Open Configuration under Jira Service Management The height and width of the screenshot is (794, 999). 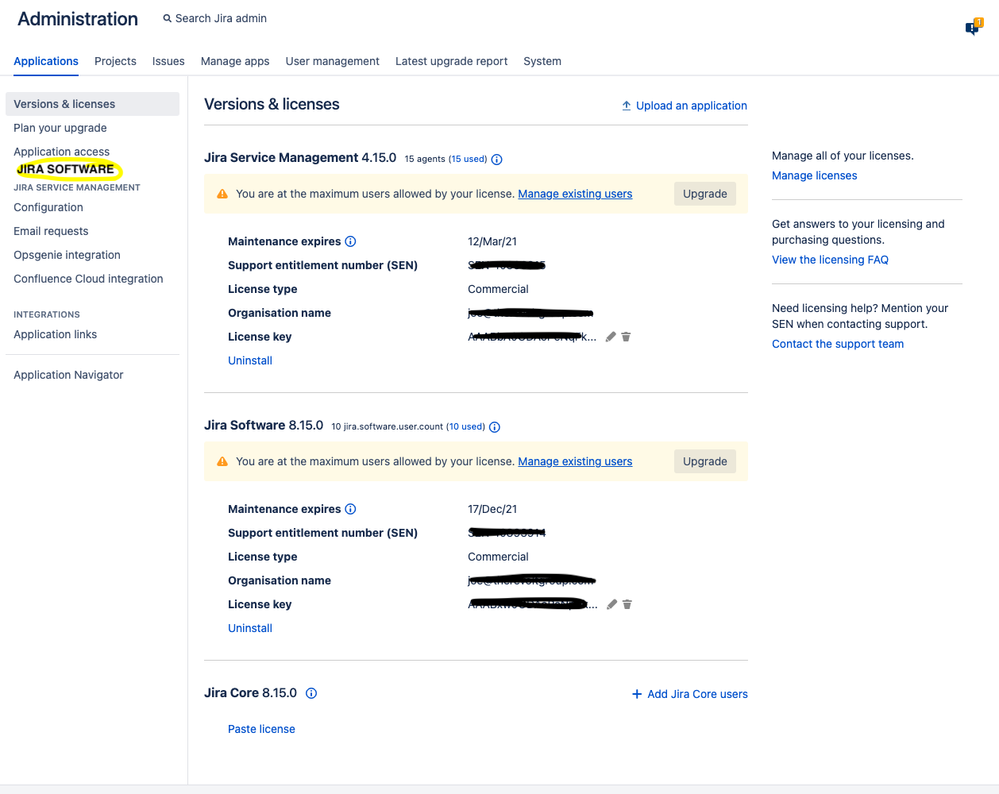pyautogui.click(x=48, y=207)
